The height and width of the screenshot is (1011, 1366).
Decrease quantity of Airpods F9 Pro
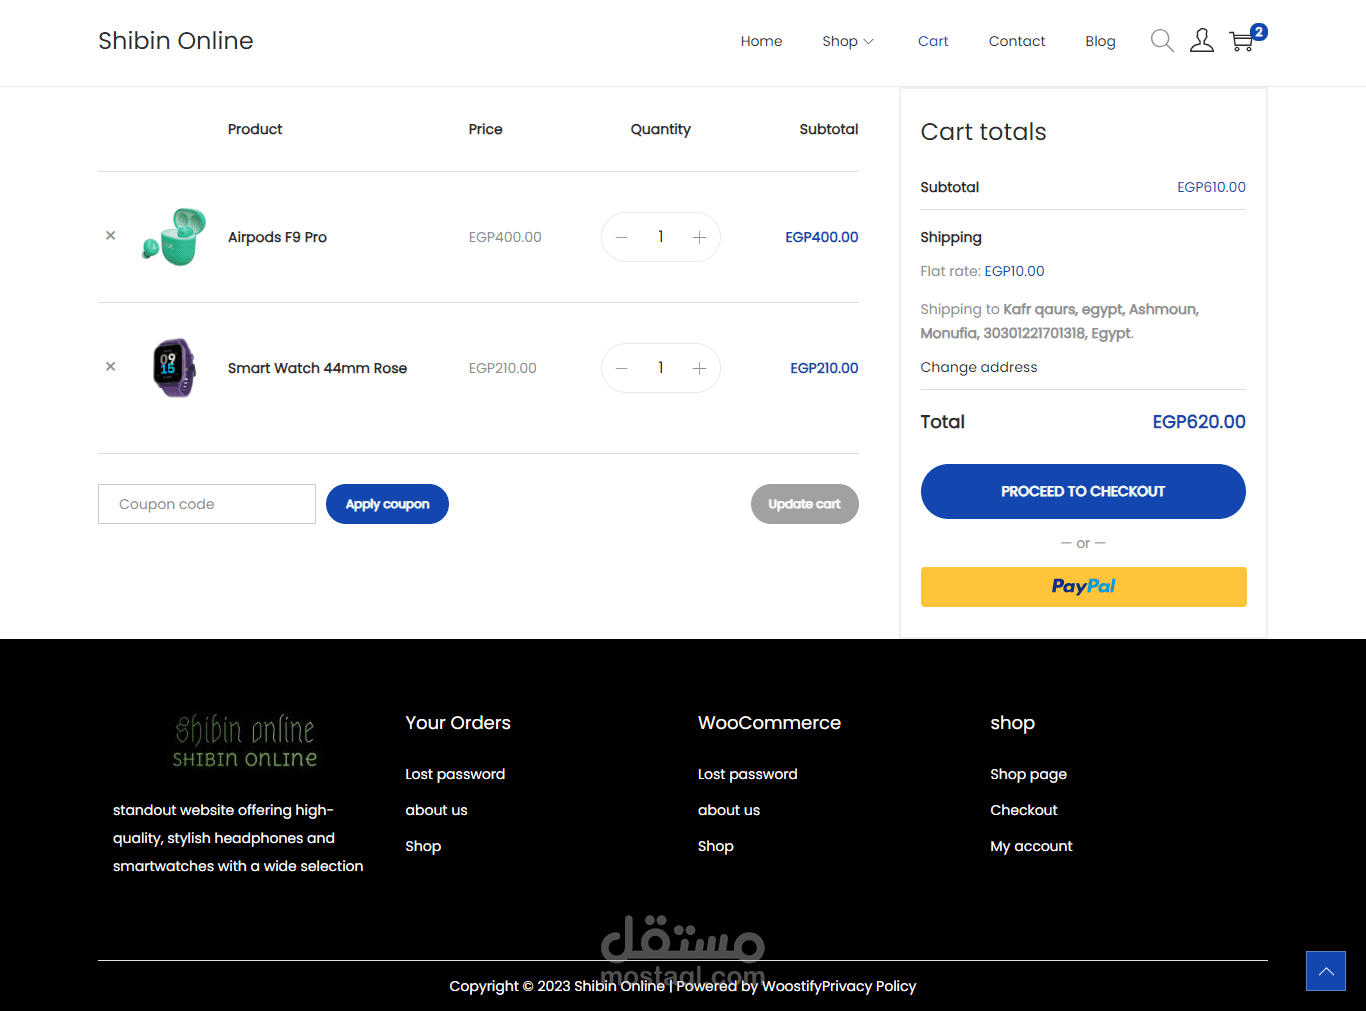click(622, 237)
